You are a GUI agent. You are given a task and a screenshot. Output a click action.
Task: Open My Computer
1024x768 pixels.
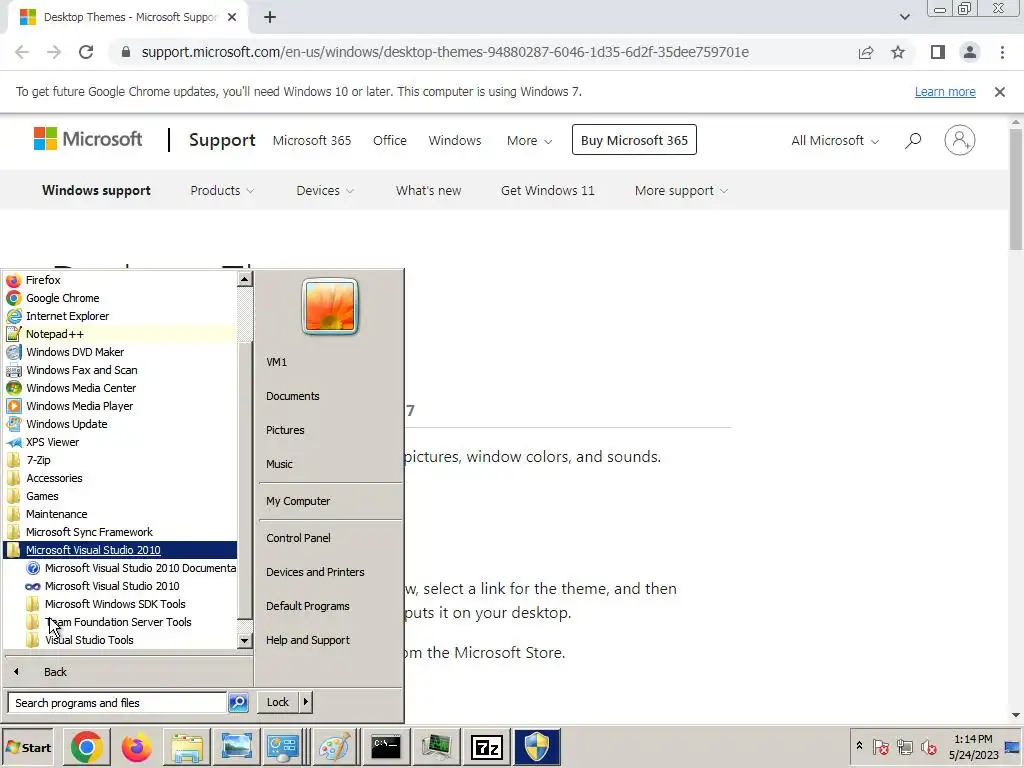[298, 501]
